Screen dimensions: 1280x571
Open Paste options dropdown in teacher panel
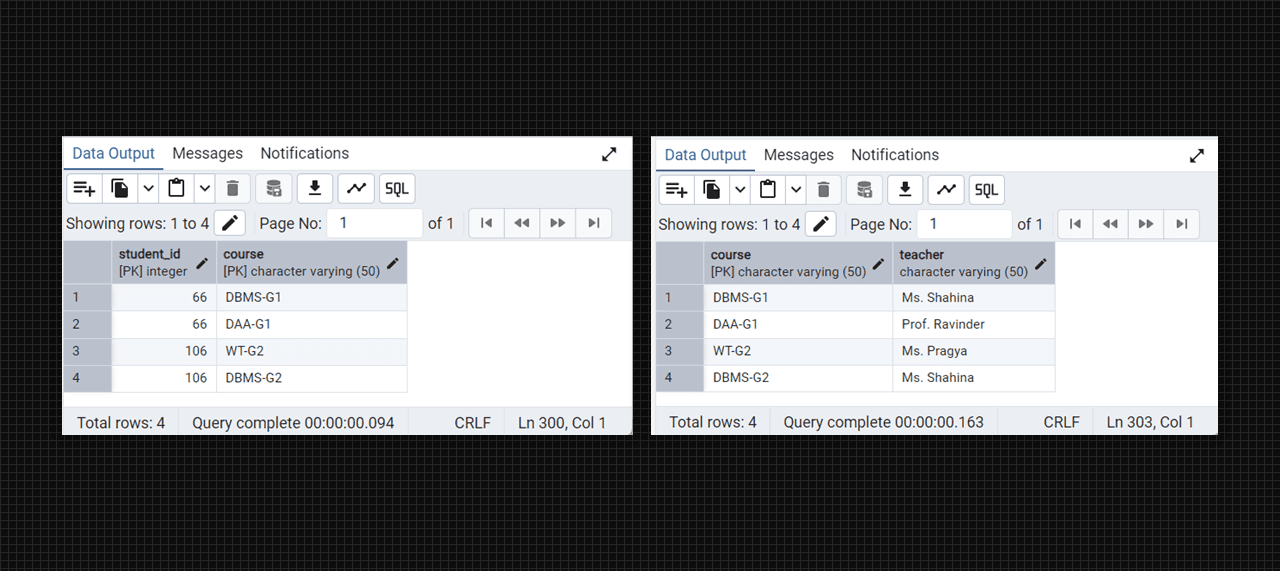coord(796,190)
